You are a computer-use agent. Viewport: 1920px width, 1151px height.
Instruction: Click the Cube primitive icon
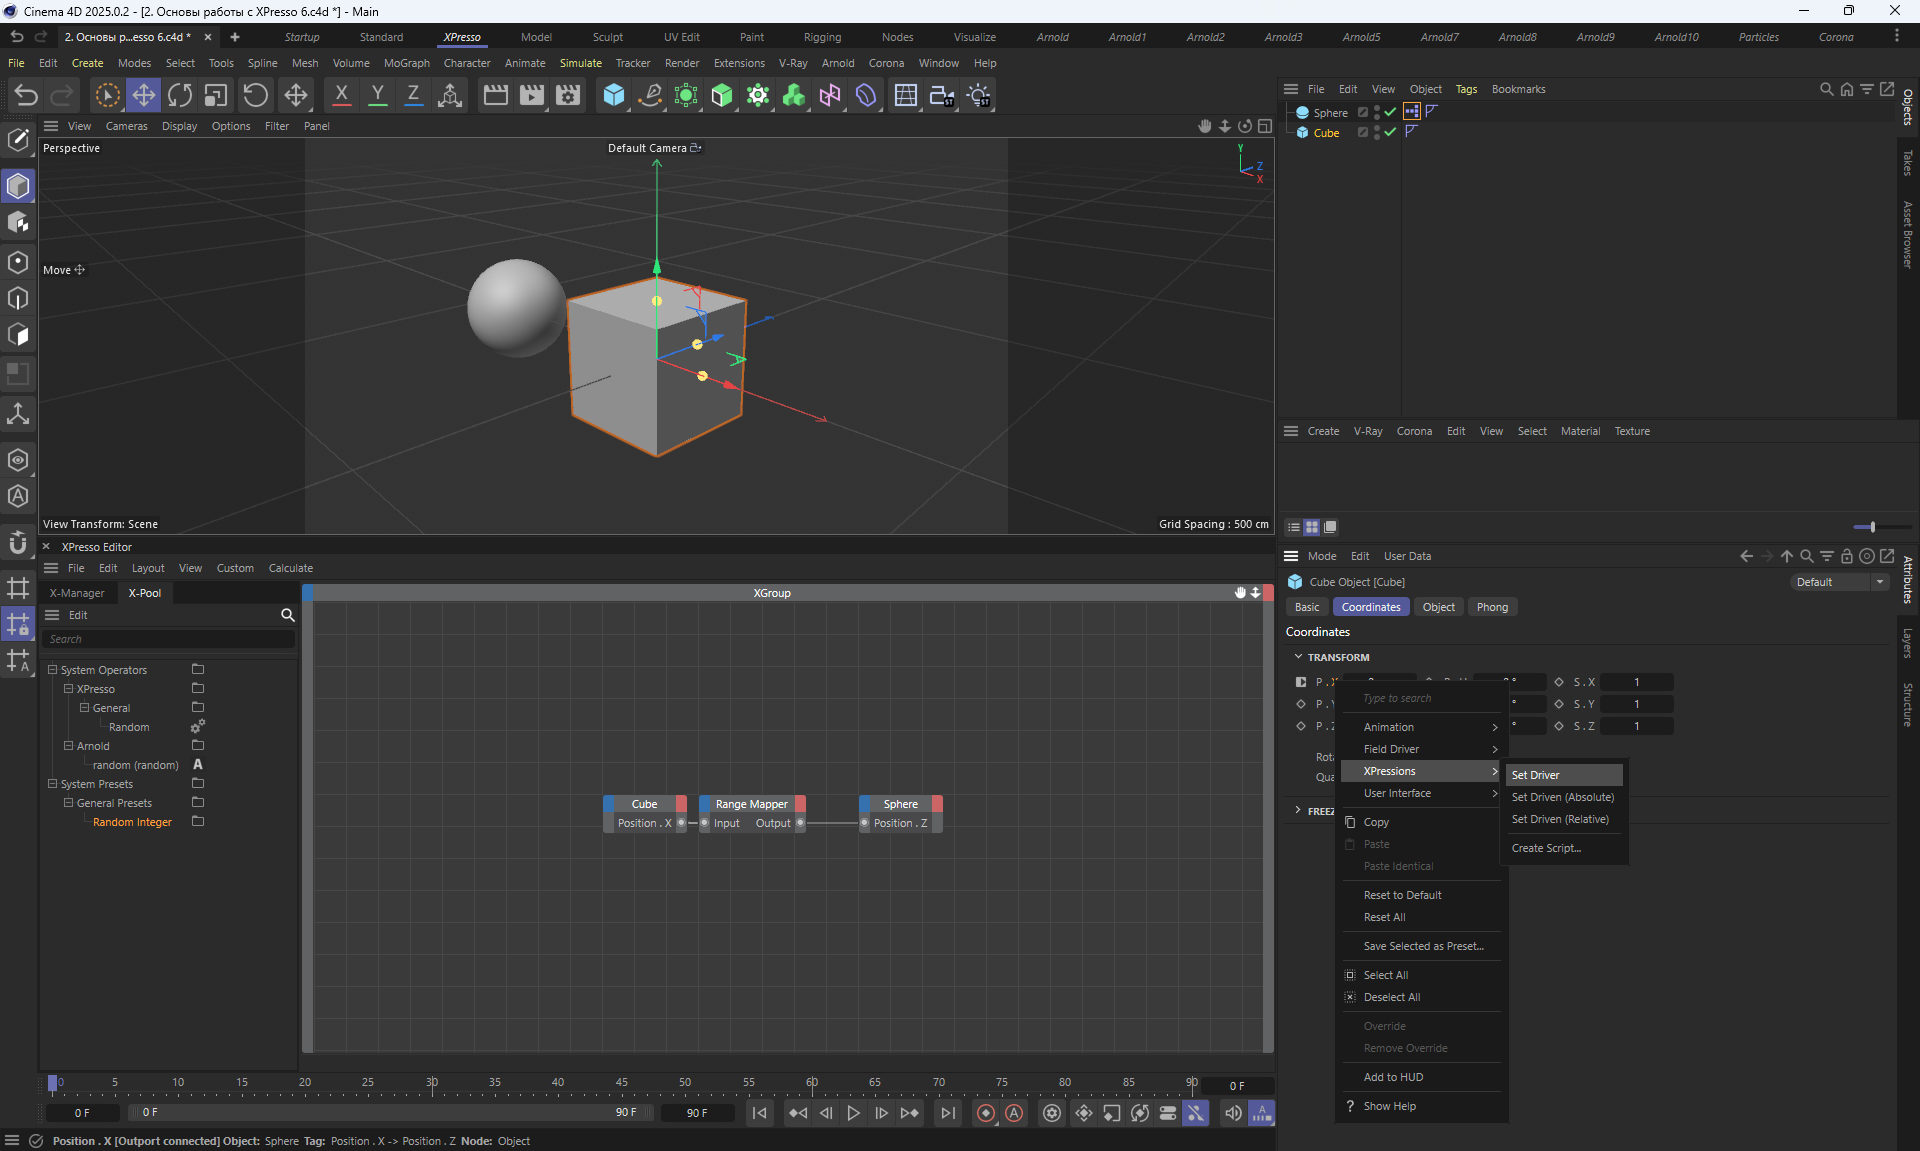click(613, 95)
